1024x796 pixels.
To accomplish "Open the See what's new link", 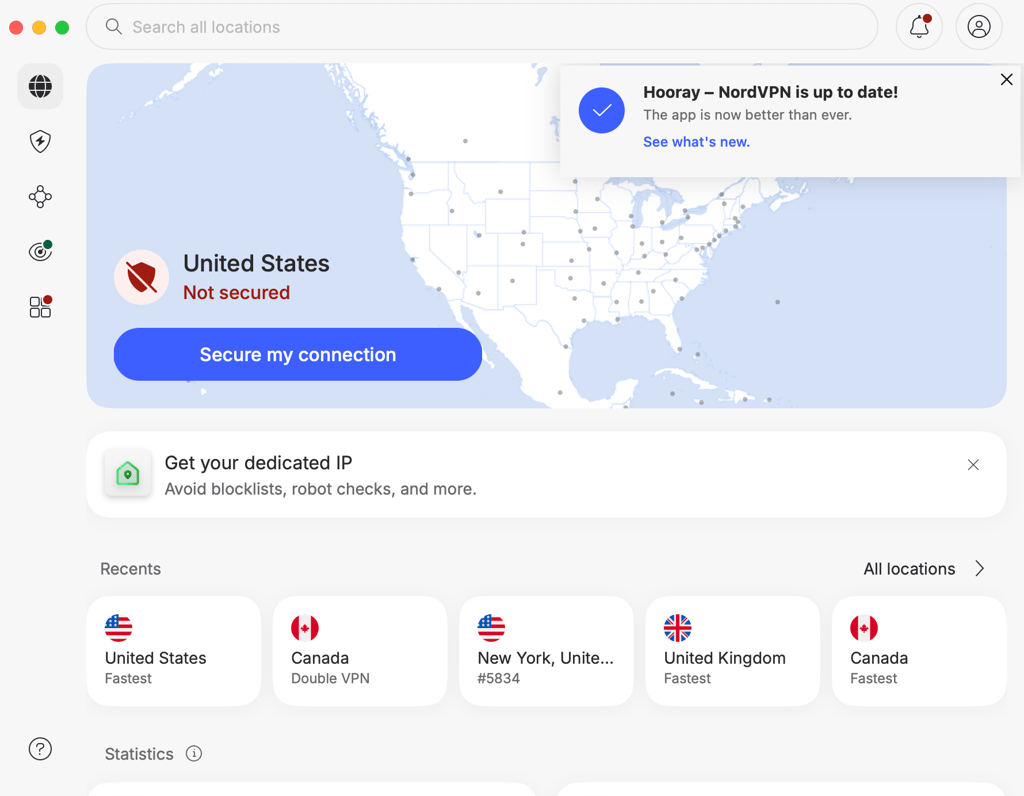I will 696,142.
